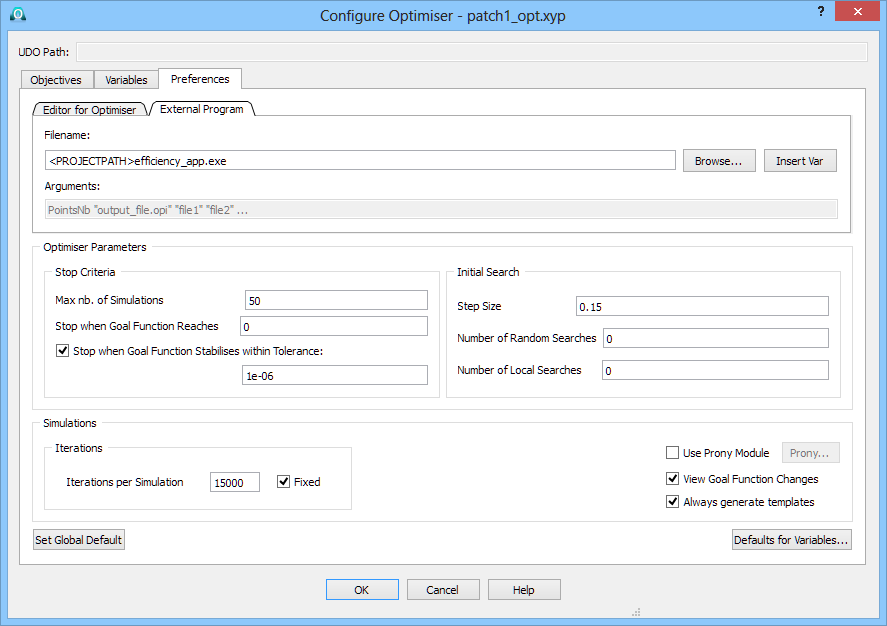The width and height of the screenshot is (887, 626).
Task: Open the Editor for Optimiser sub-tab
Action: pos(89,110)
